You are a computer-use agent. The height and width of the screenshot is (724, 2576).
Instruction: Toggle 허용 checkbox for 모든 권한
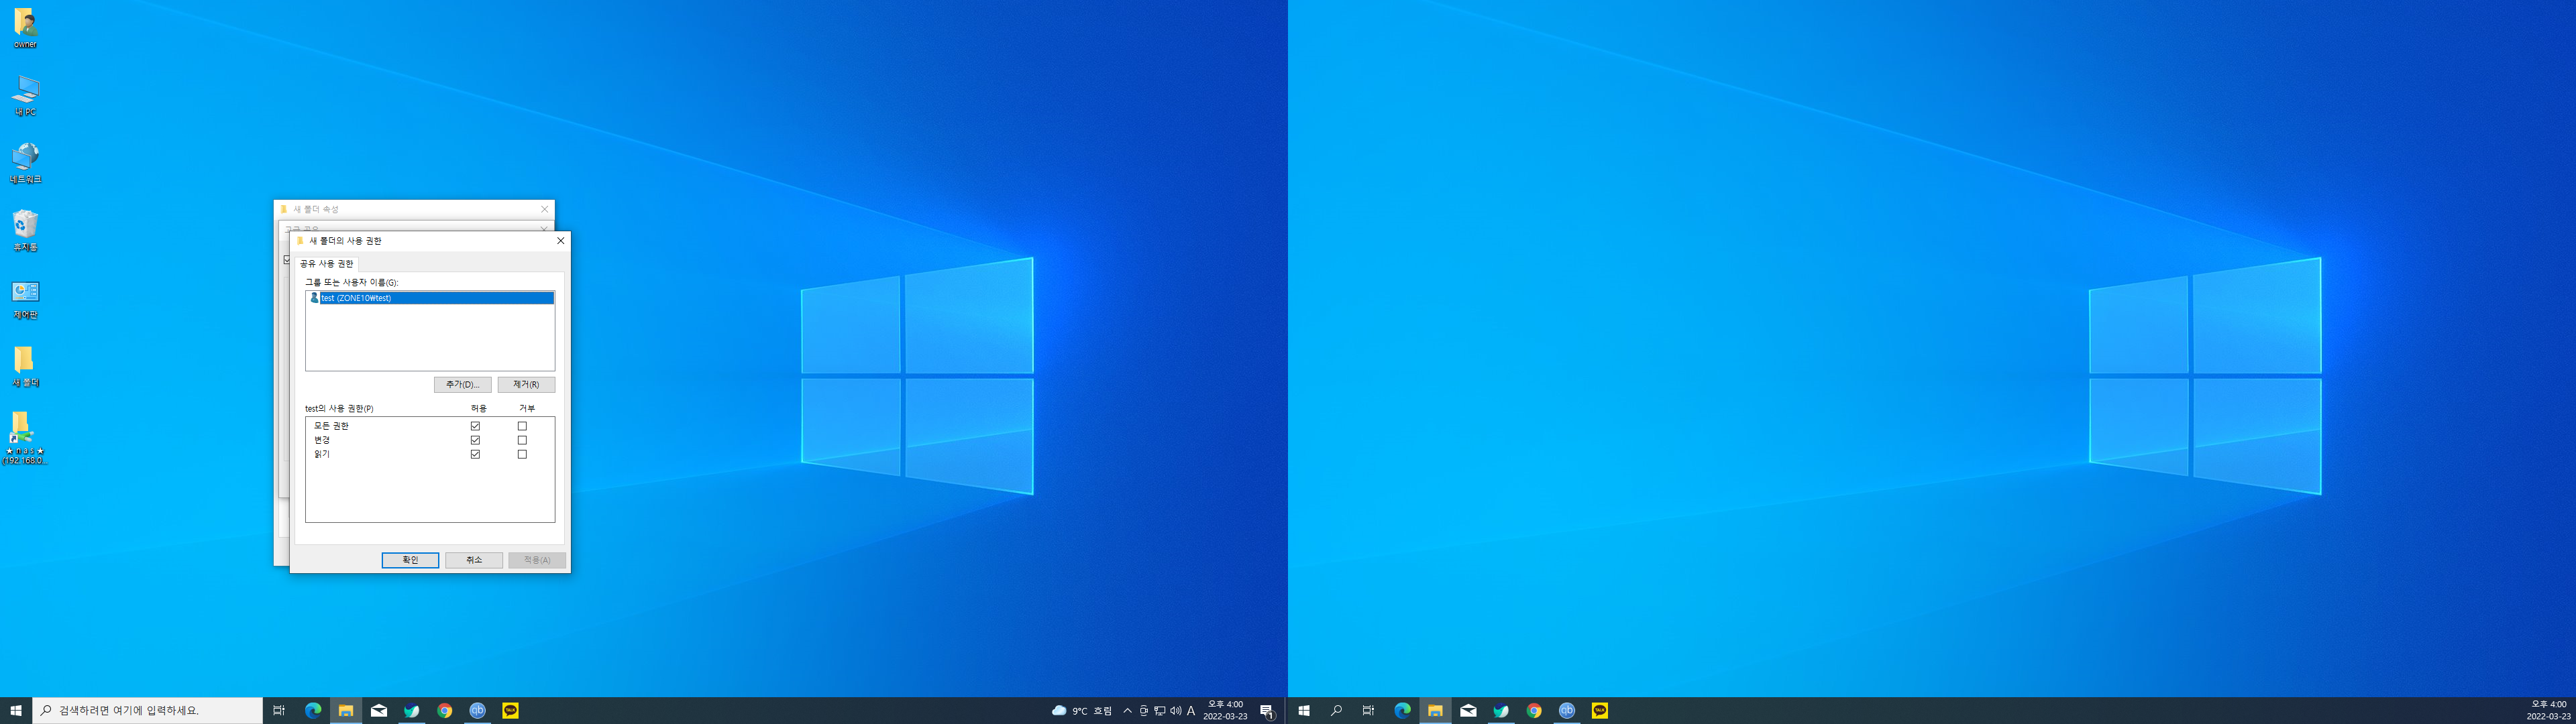click(x=475, y=426)
